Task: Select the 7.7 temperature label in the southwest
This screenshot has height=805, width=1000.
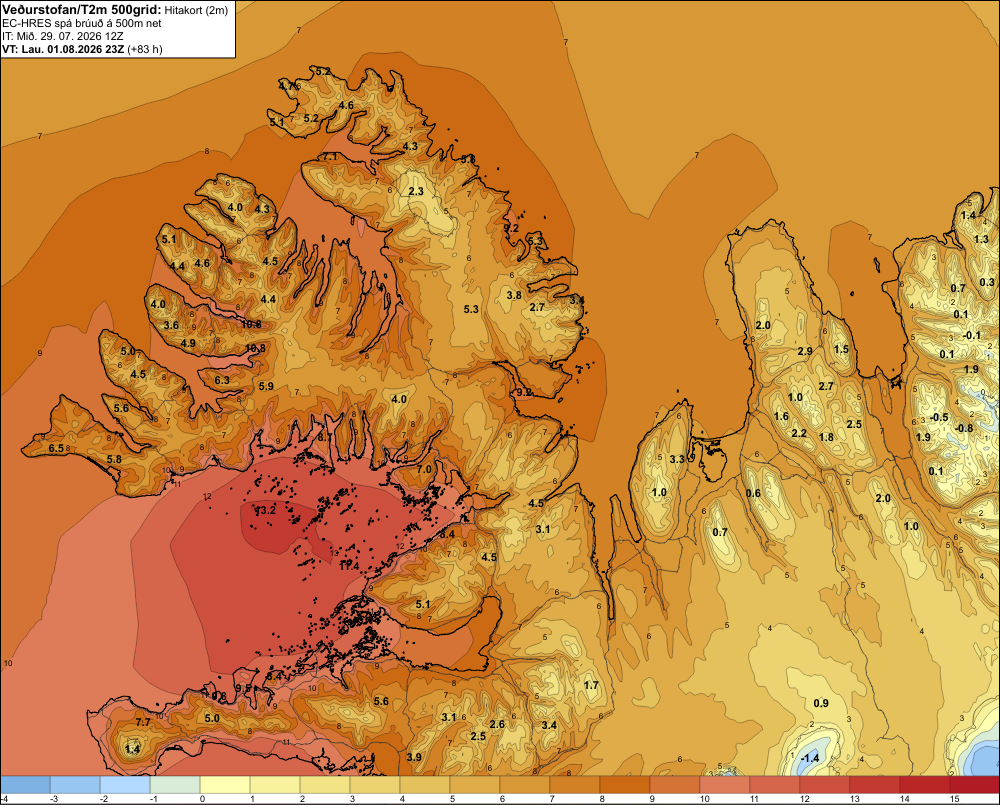Action: tap(143, 722)
